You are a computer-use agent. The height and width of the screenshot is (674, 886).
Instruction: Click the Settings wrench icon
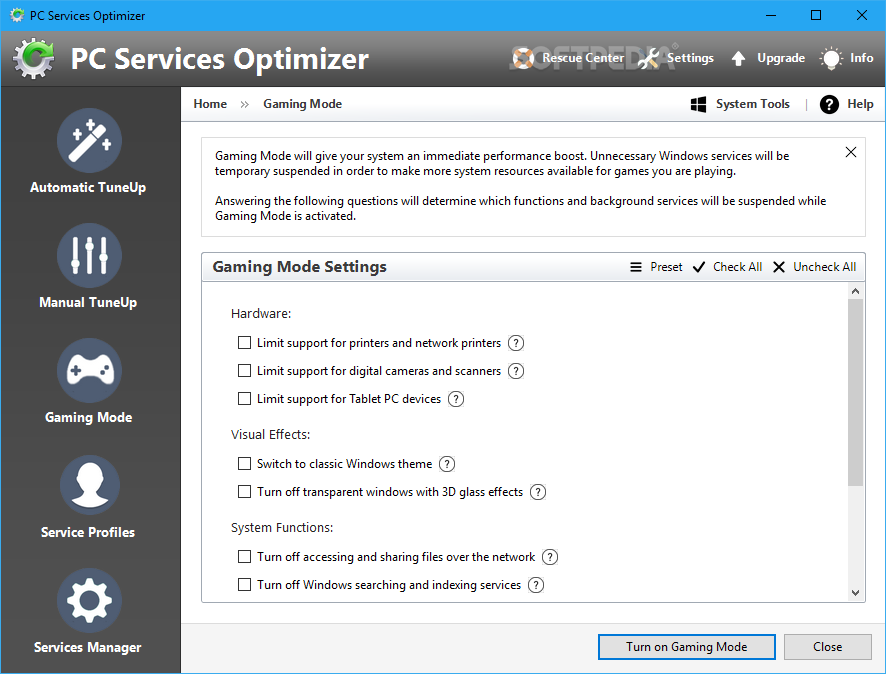click(649, 58)
